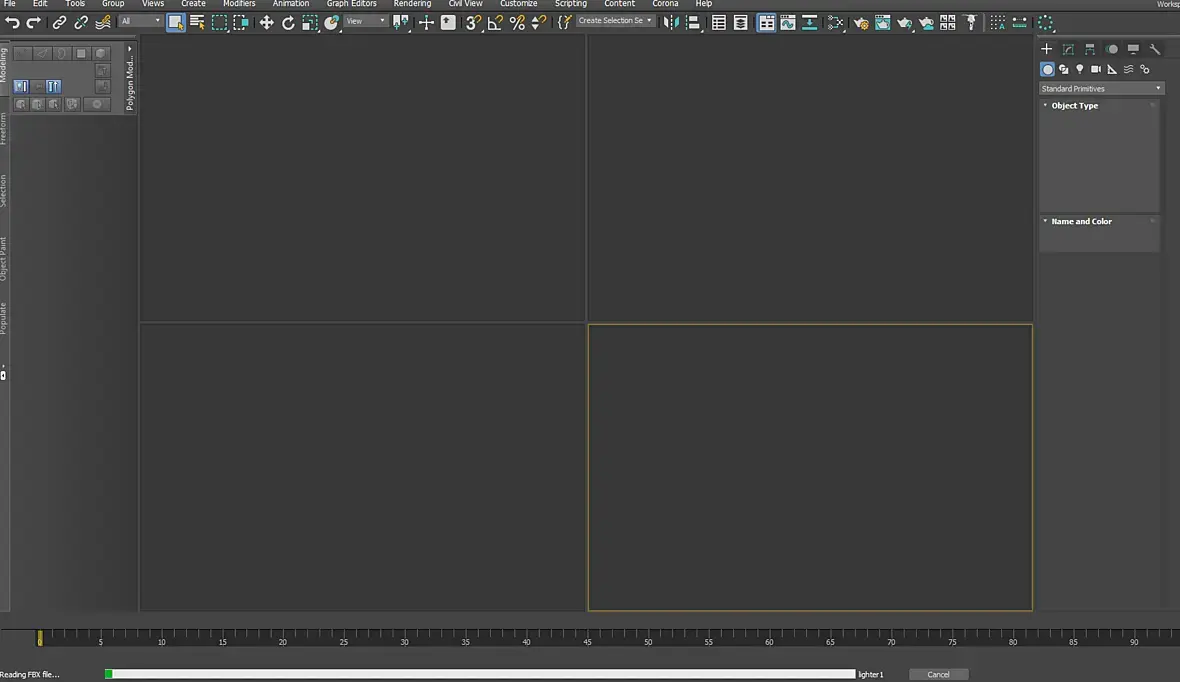Screen dimensions: 1180x682
Task: Cancel the FBX file import
Action: click(x=938, y=674)
